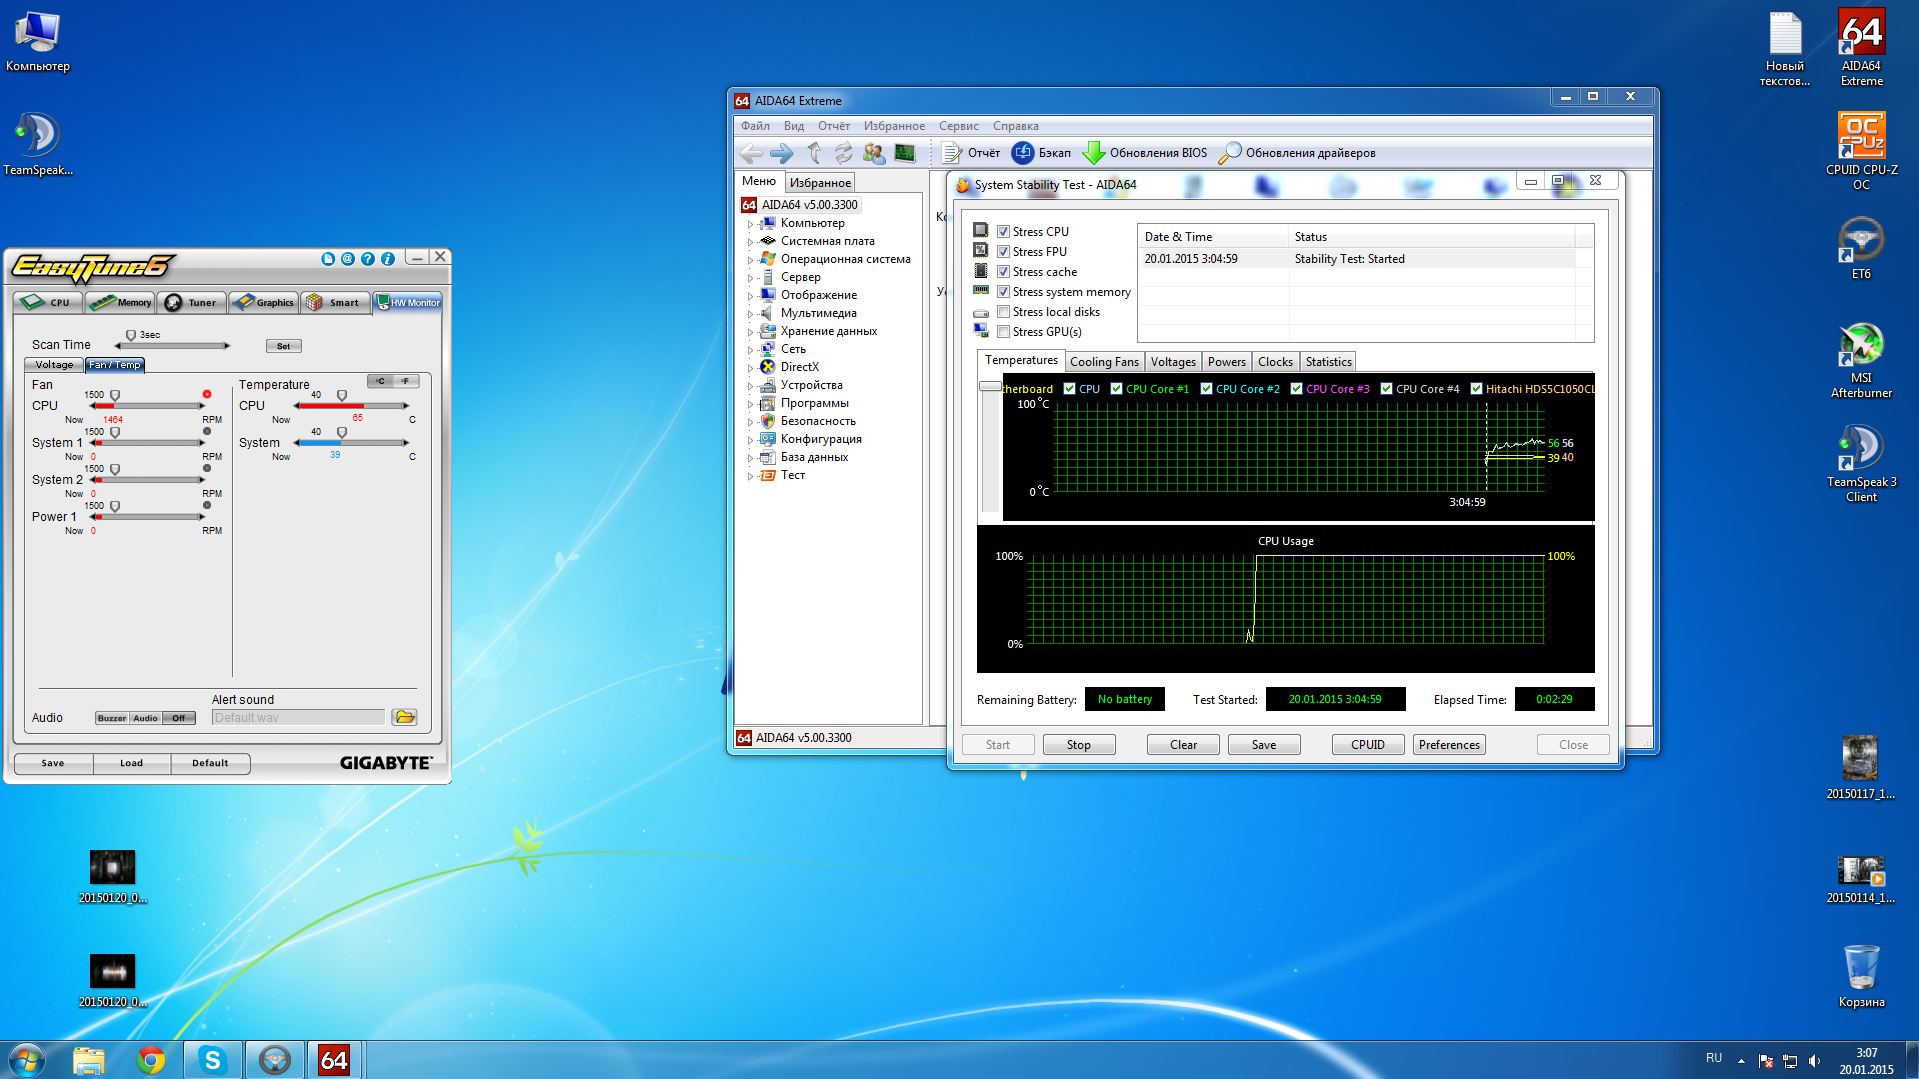
Task: Click the CPUID button
Action: pos(1368,745)
